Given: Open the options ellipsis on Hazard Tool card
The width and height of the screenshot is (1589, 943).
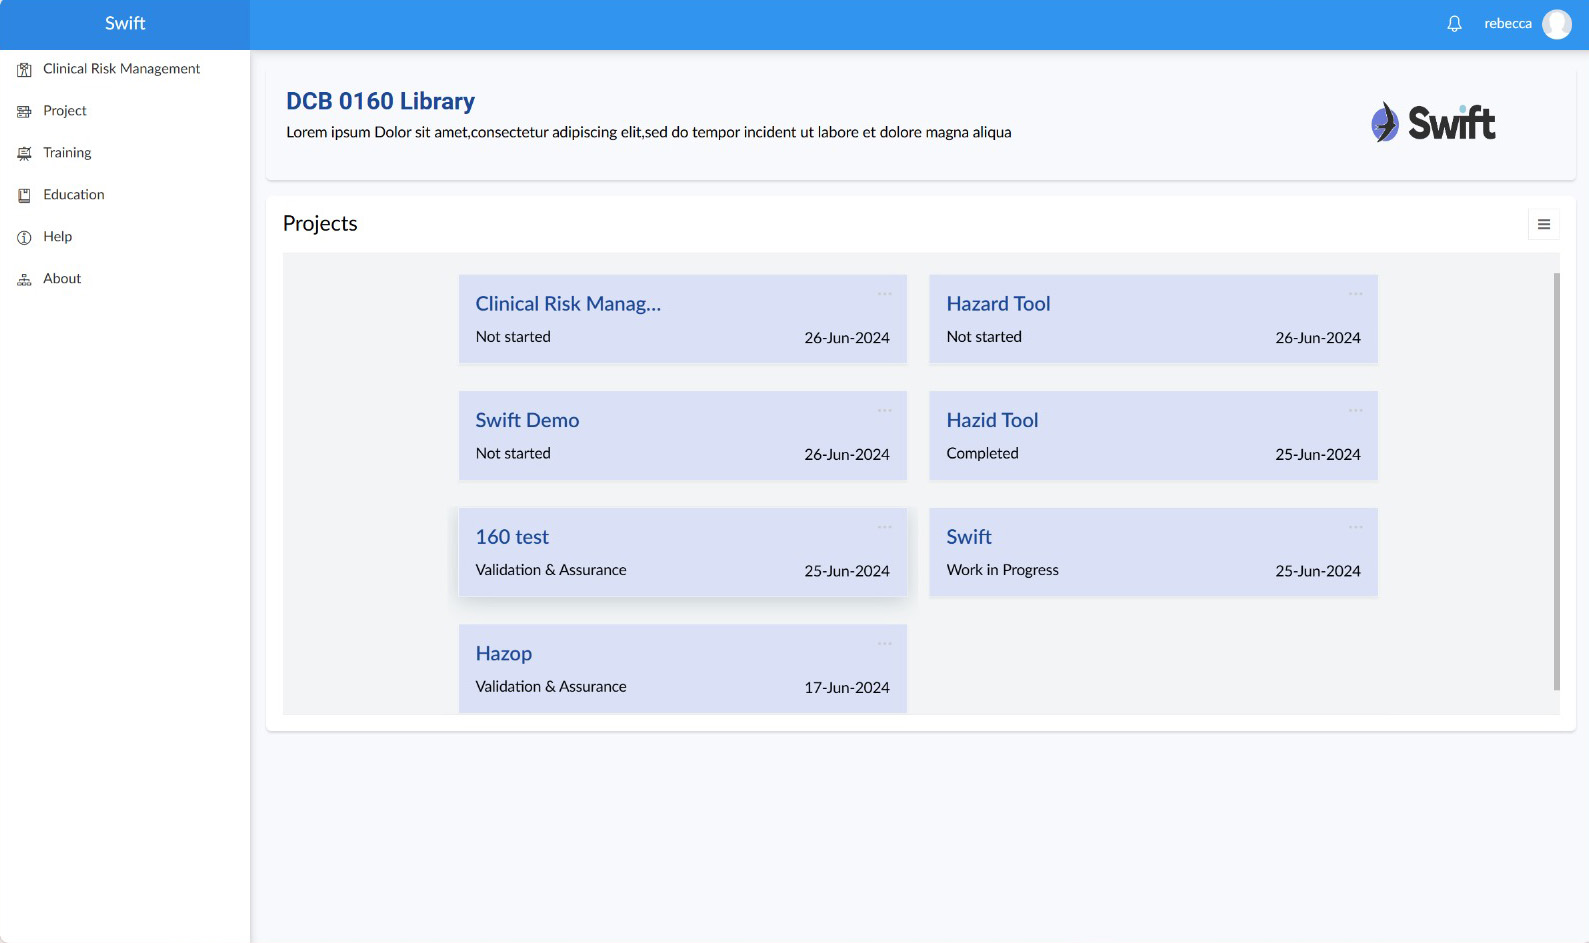Looking at the screenshot, I should tap(1355, 294).
